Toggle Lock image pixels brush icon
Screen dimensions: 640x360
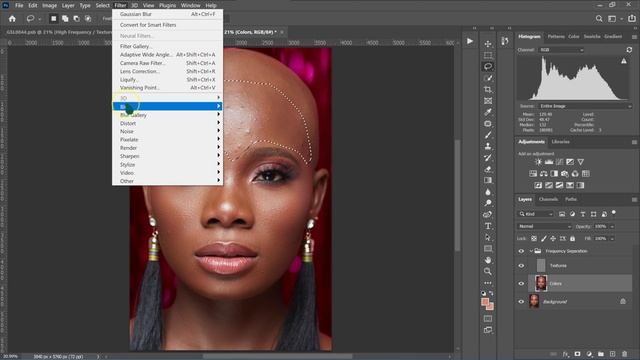[543, 238]
